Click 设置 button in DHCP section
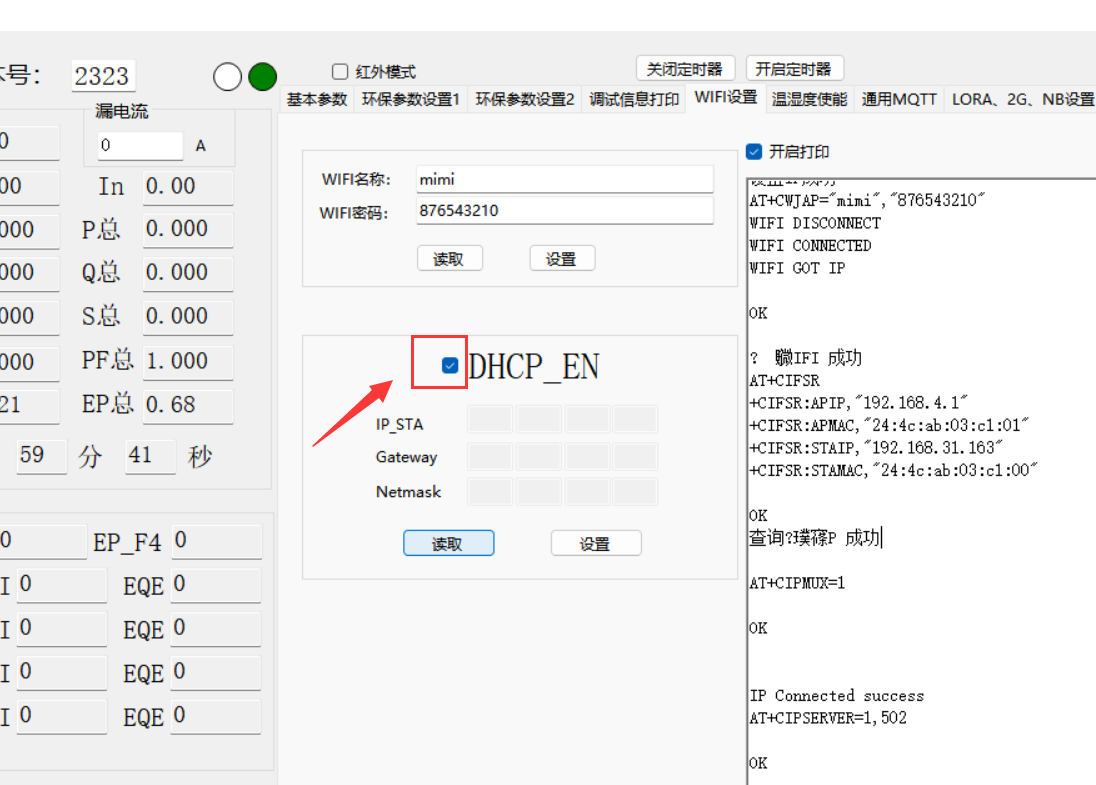Screen dimensions: 1096x785 pyautogui.click(x=595, y=543)
